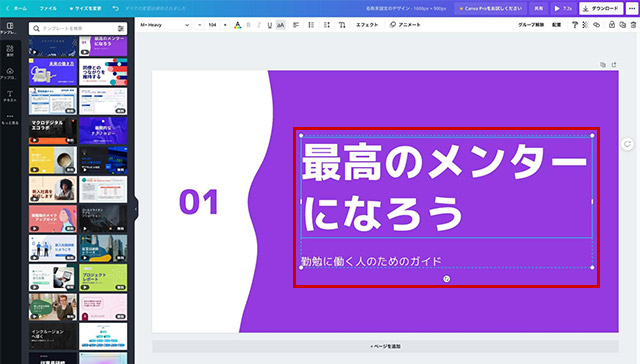Open the transparency icon
Image resolution: width=640 pixels, height=364 pixels.
point(585,25)
